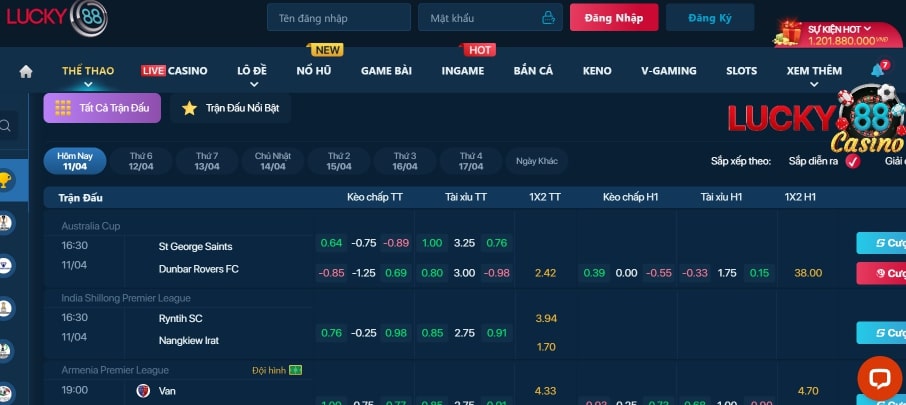Open the live chat bubble icon
This screenshot has height=405, width=906.
(x=879, y=378)
